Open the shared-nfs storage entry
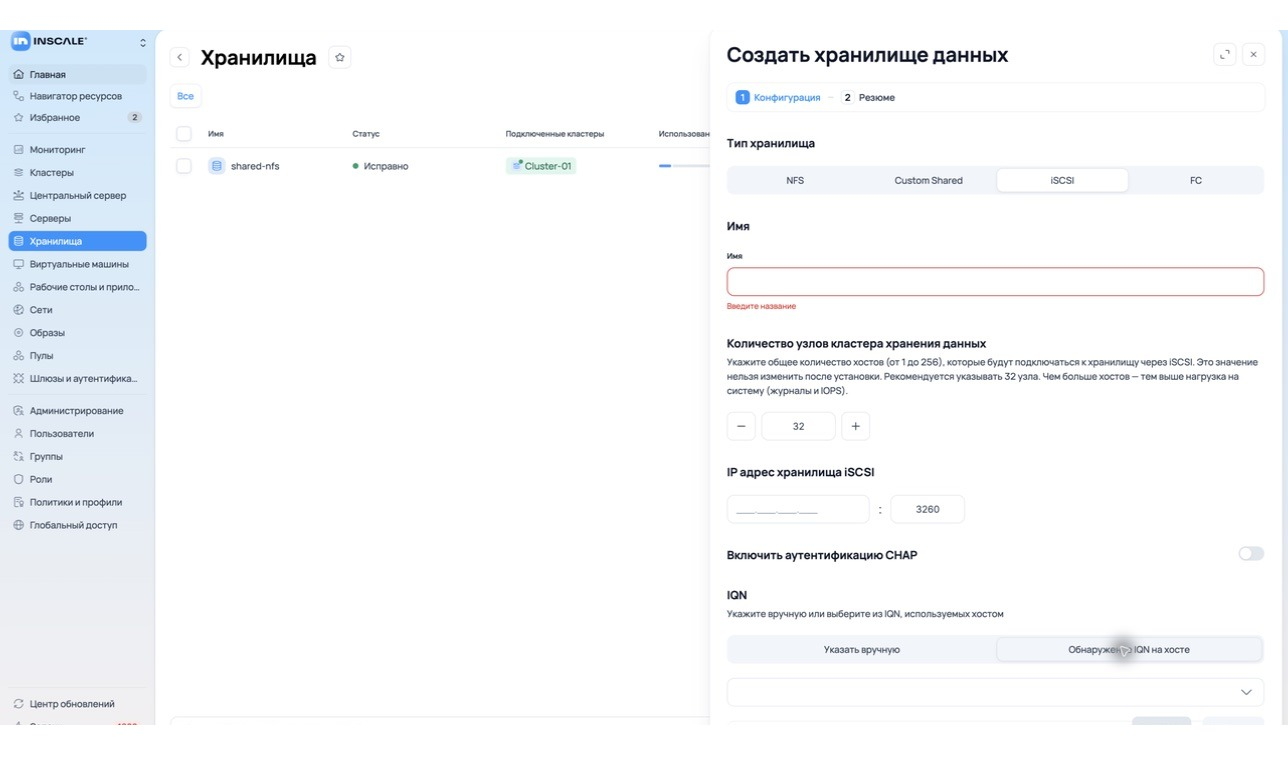 coord(255,166)
